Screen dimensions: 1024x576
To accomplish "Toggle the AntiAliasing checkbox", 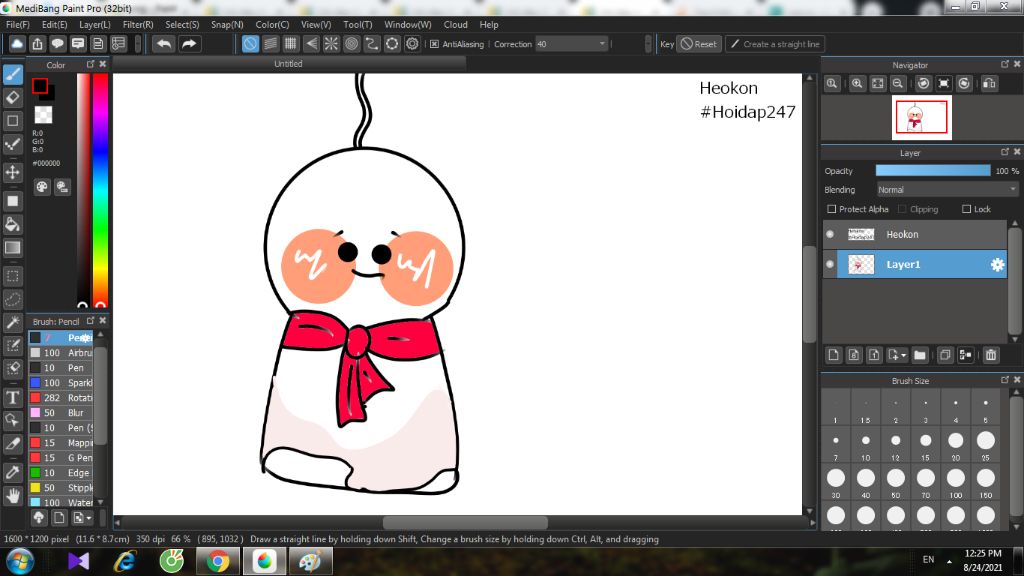I will 434,44.
